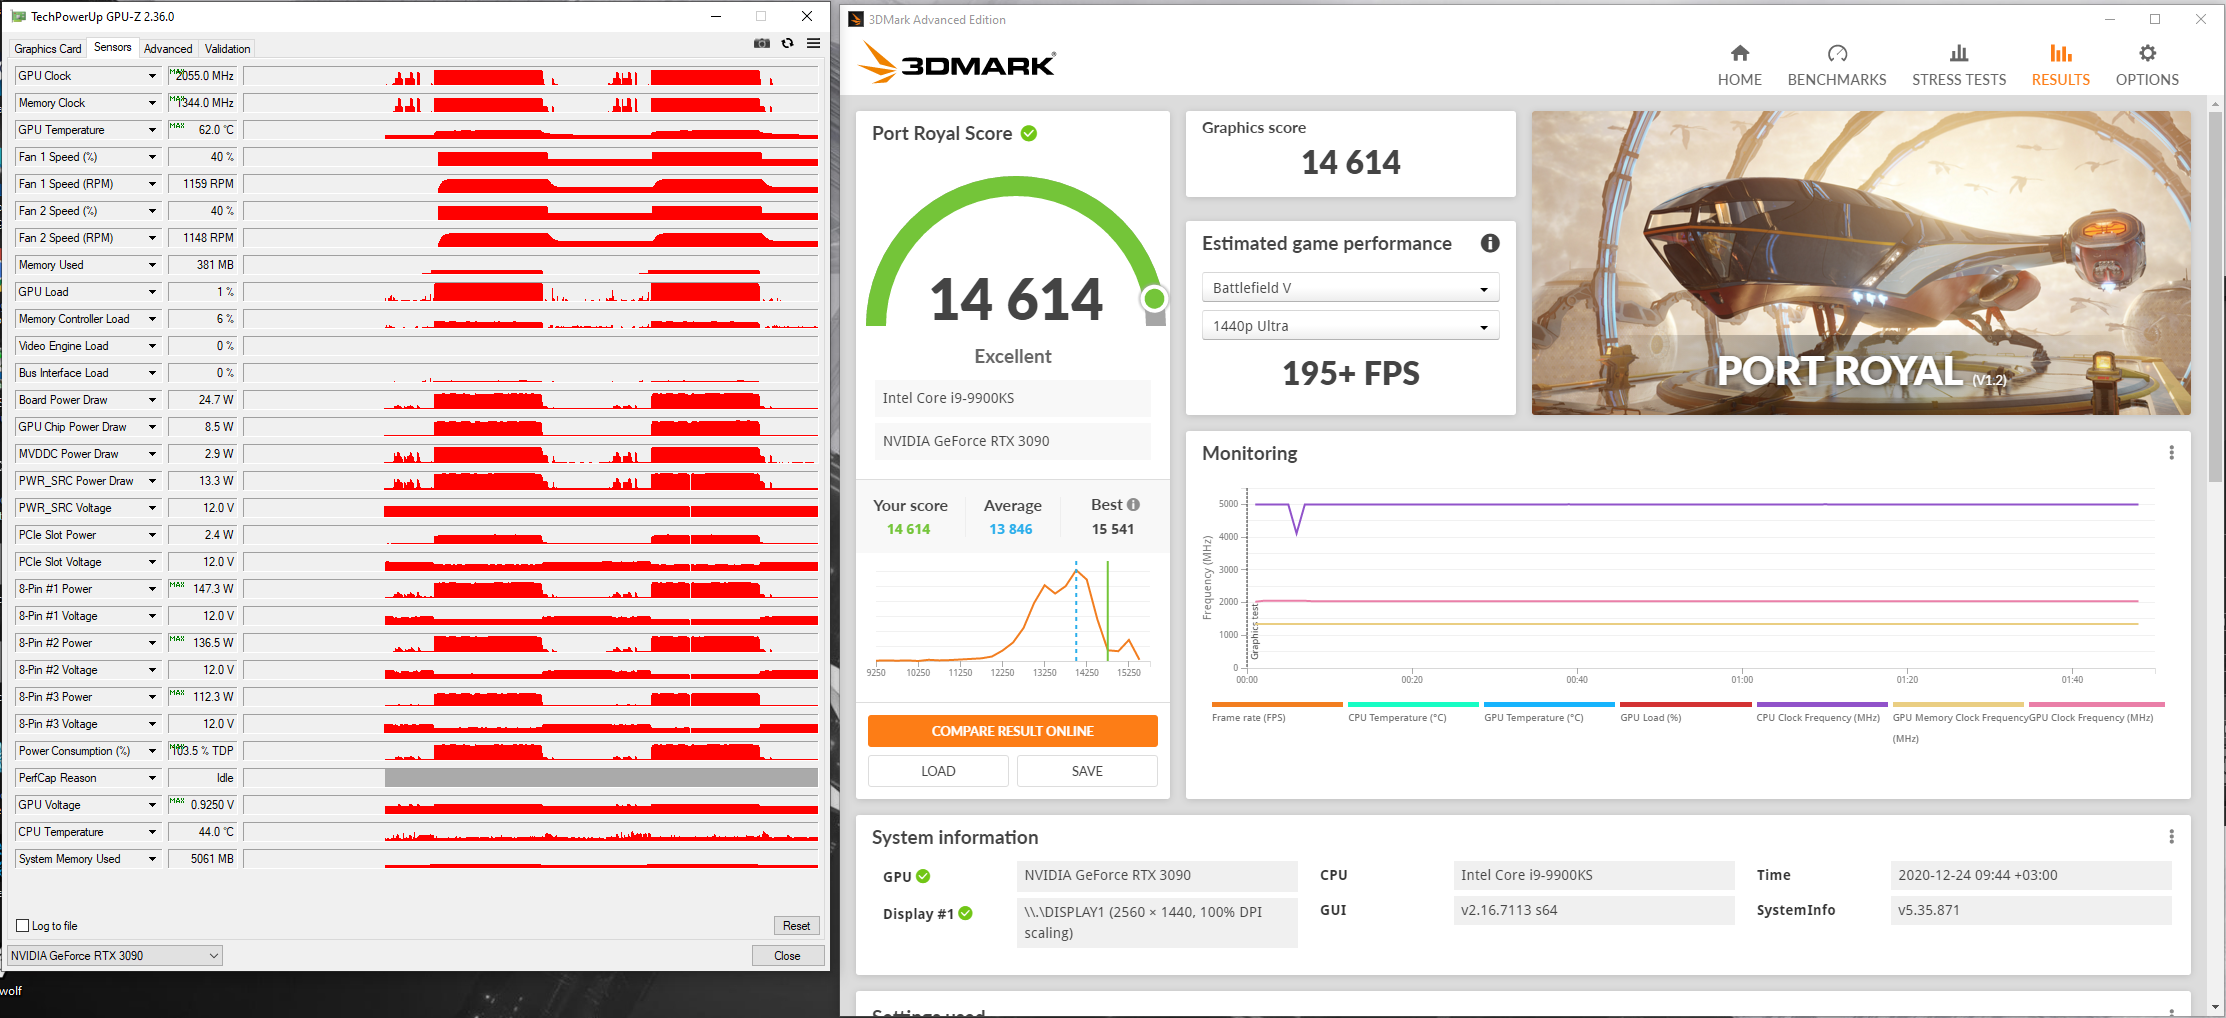Image resolution: width=2226 pixels, height=1018 pixels.
Task: Toggle the GPU Clock Frequency legend series
Action: (x=2096, y=712)
